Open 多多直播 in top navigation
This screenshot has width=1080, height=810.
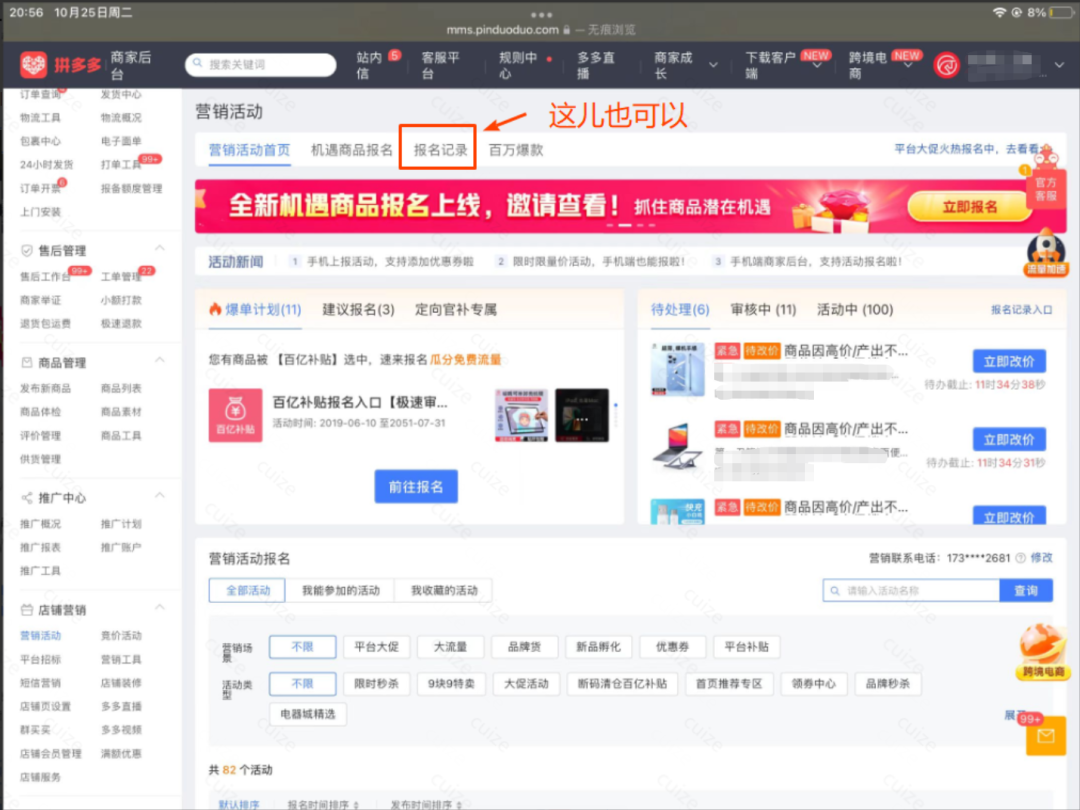tap(596, 65)
